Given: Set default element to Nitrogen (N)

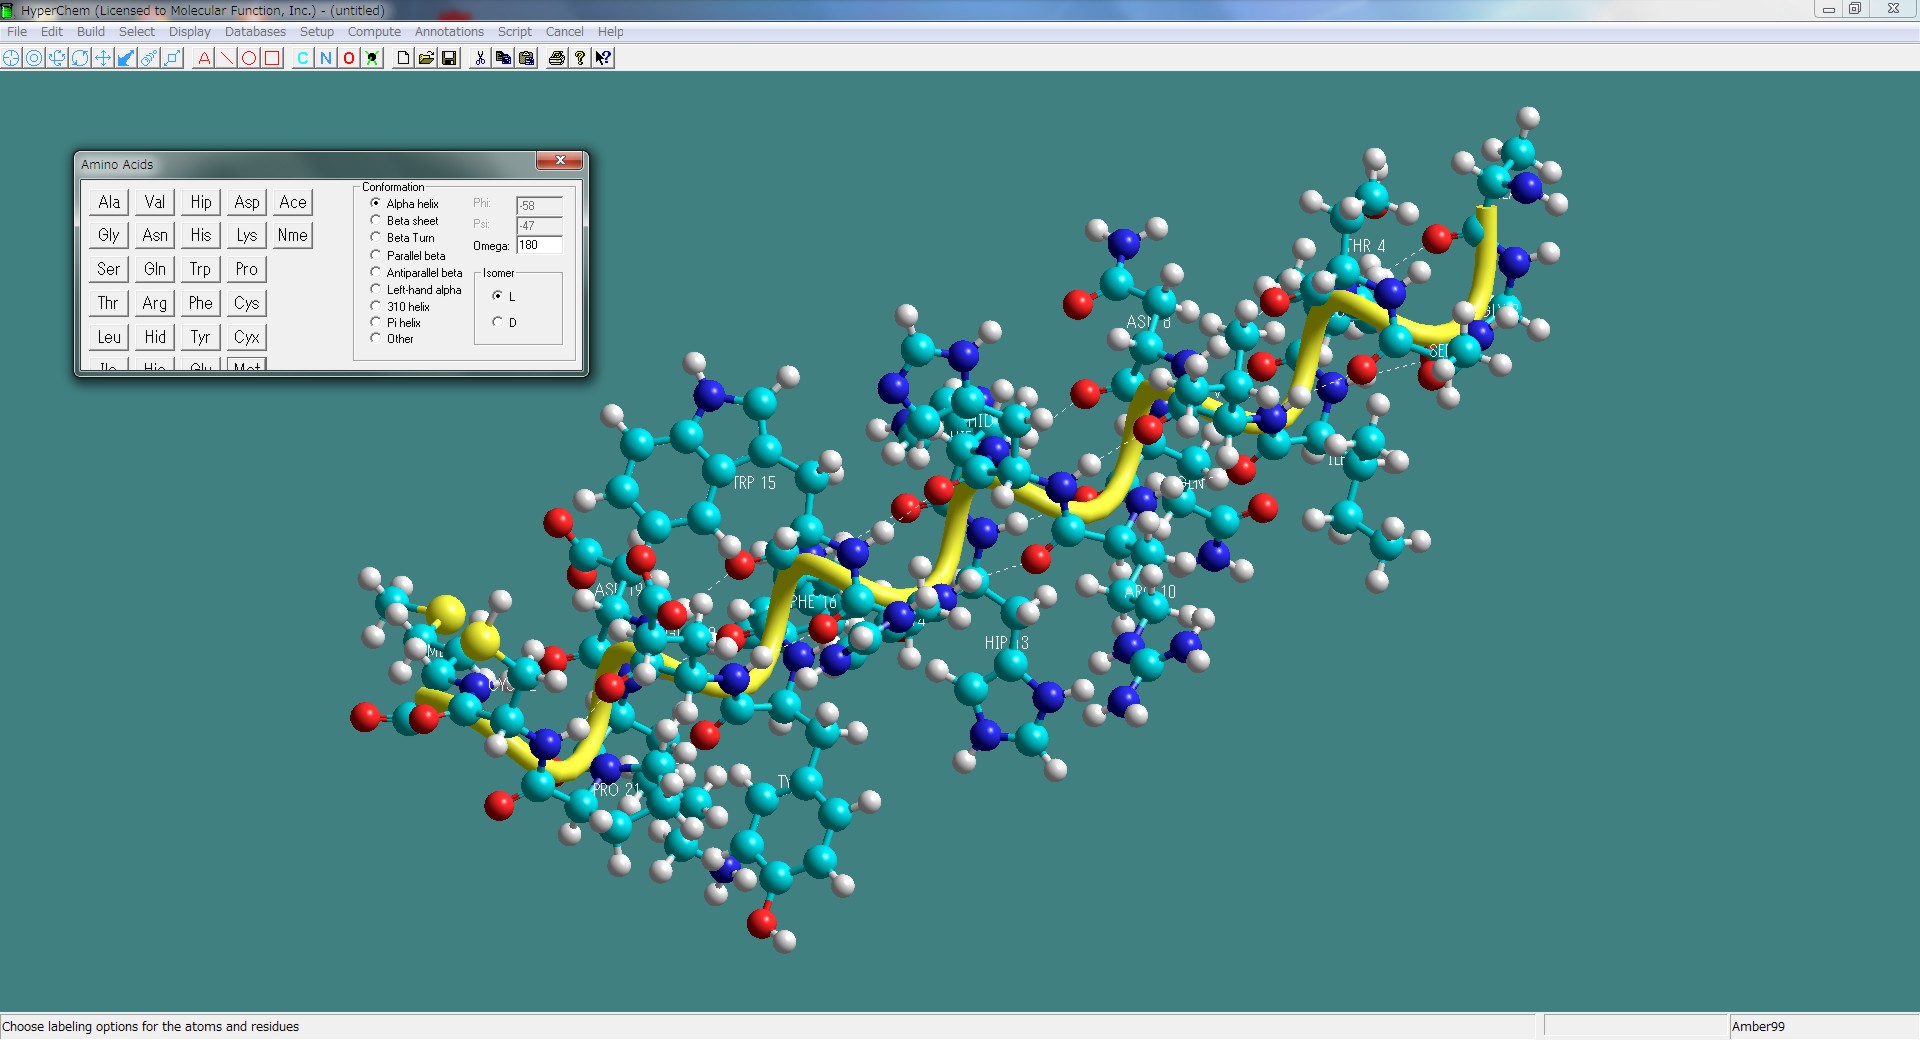Looking at the screenshot, I should pos(326,58).
